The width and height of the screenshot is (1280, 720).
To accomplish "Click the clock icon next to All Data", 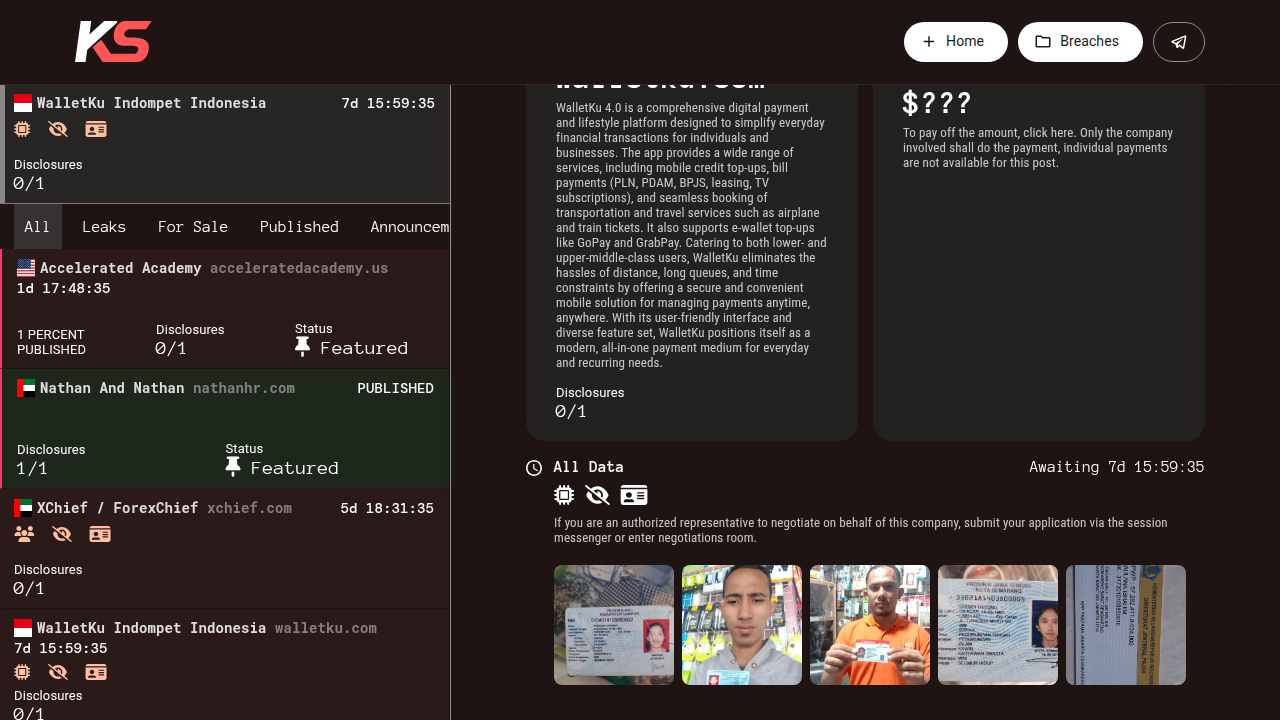I will point(534,468).
